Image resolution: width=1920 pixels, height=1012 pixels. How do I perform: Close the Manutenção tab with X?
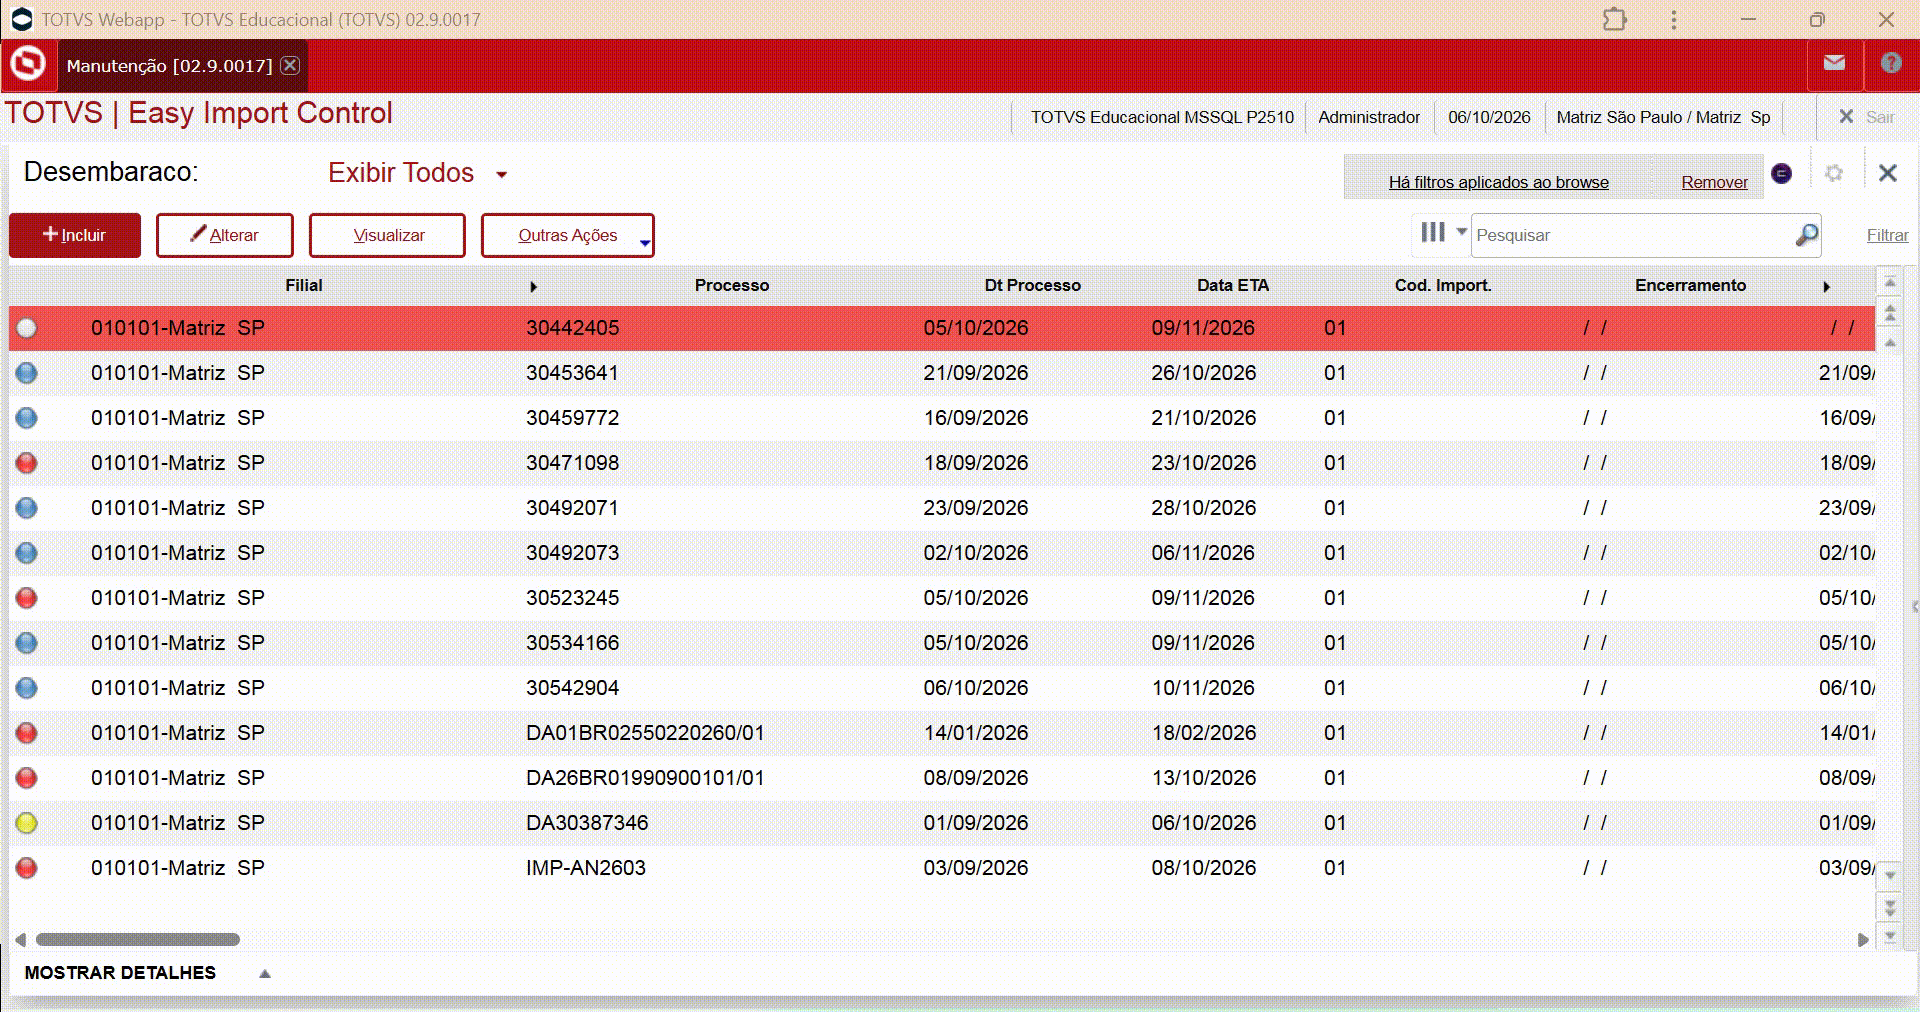290,65
